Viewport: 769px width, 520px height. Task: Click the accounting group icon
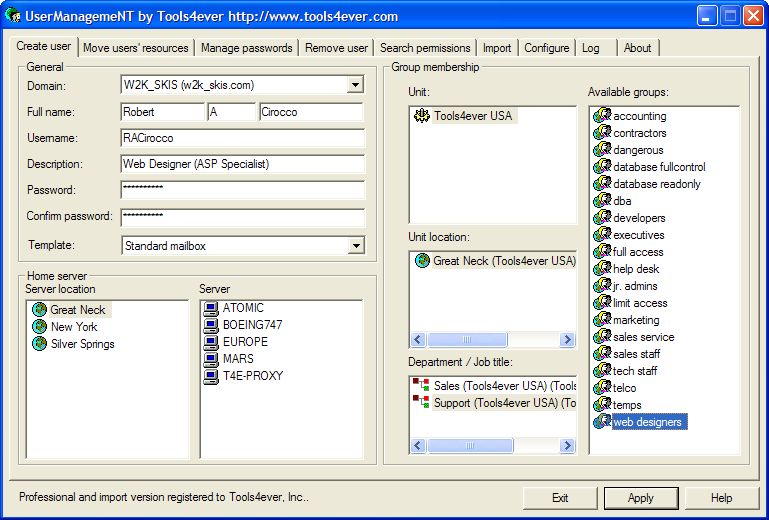[602, 116]
